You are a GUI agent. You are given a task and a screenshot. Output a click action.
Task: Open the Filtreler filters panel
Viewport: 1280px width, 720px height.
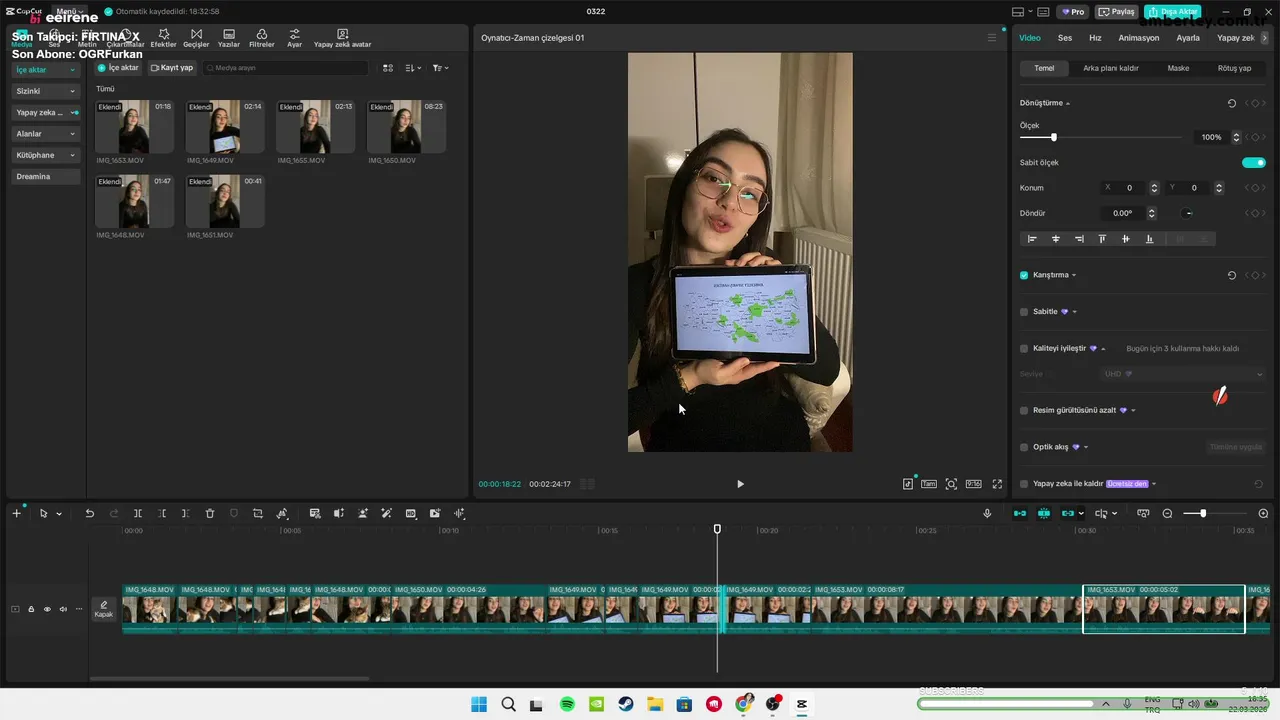(x=261, y=38)
